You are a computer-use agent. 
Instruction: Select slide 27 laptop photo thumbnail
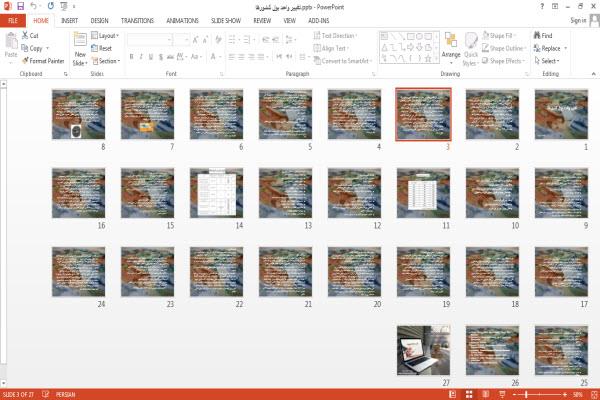[423, 350]
